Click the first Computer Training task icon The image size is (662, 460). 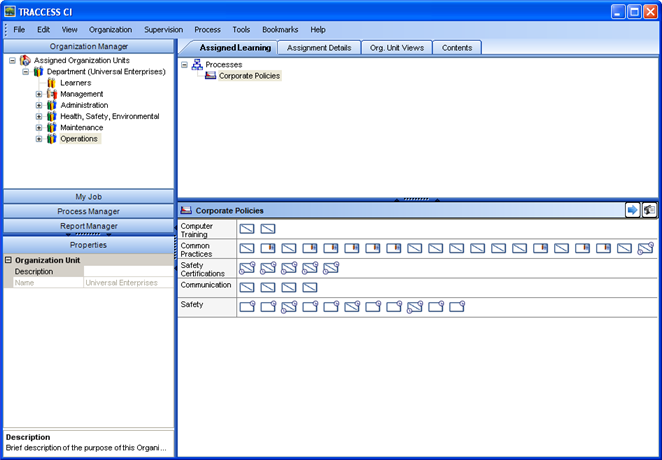(247, 229)
